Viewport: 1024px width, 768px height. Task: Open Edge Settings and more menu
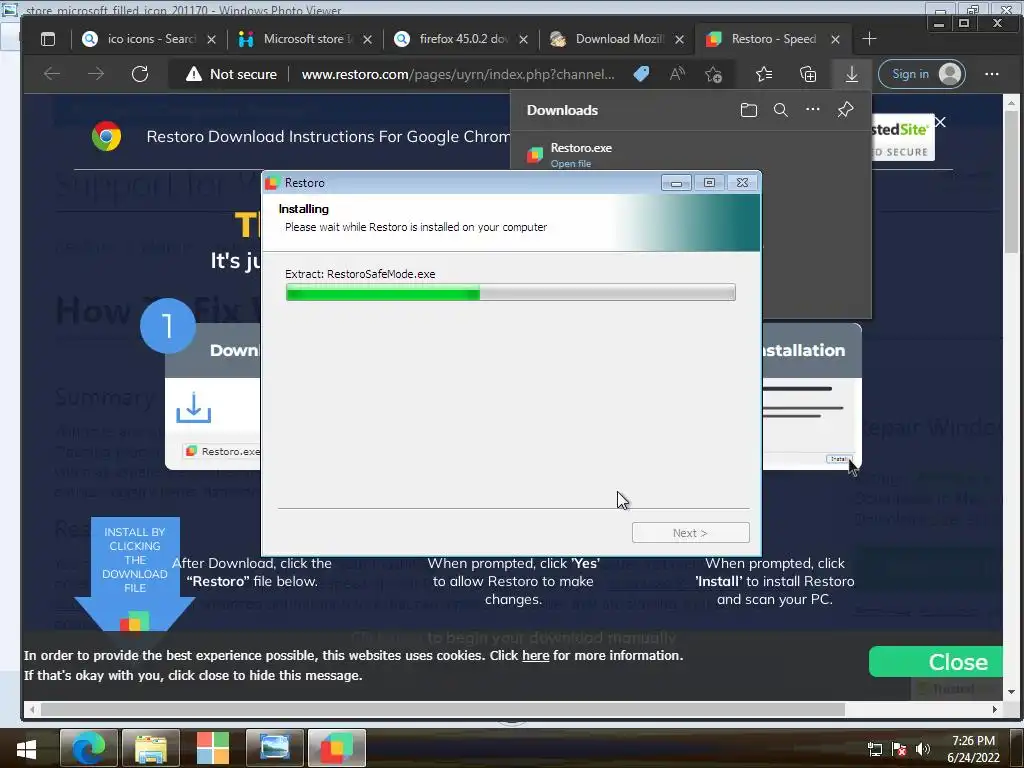991,74
